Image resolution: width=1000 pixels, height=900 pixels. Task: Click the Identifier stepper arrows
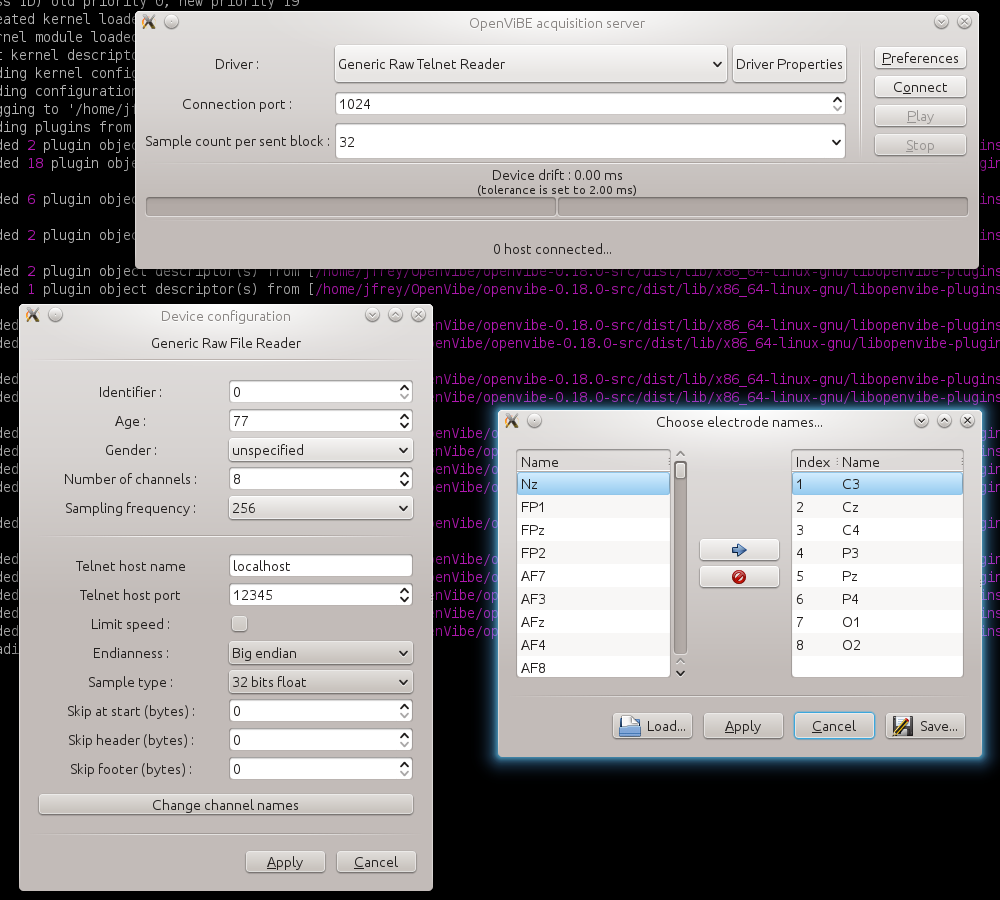point(404,392)
